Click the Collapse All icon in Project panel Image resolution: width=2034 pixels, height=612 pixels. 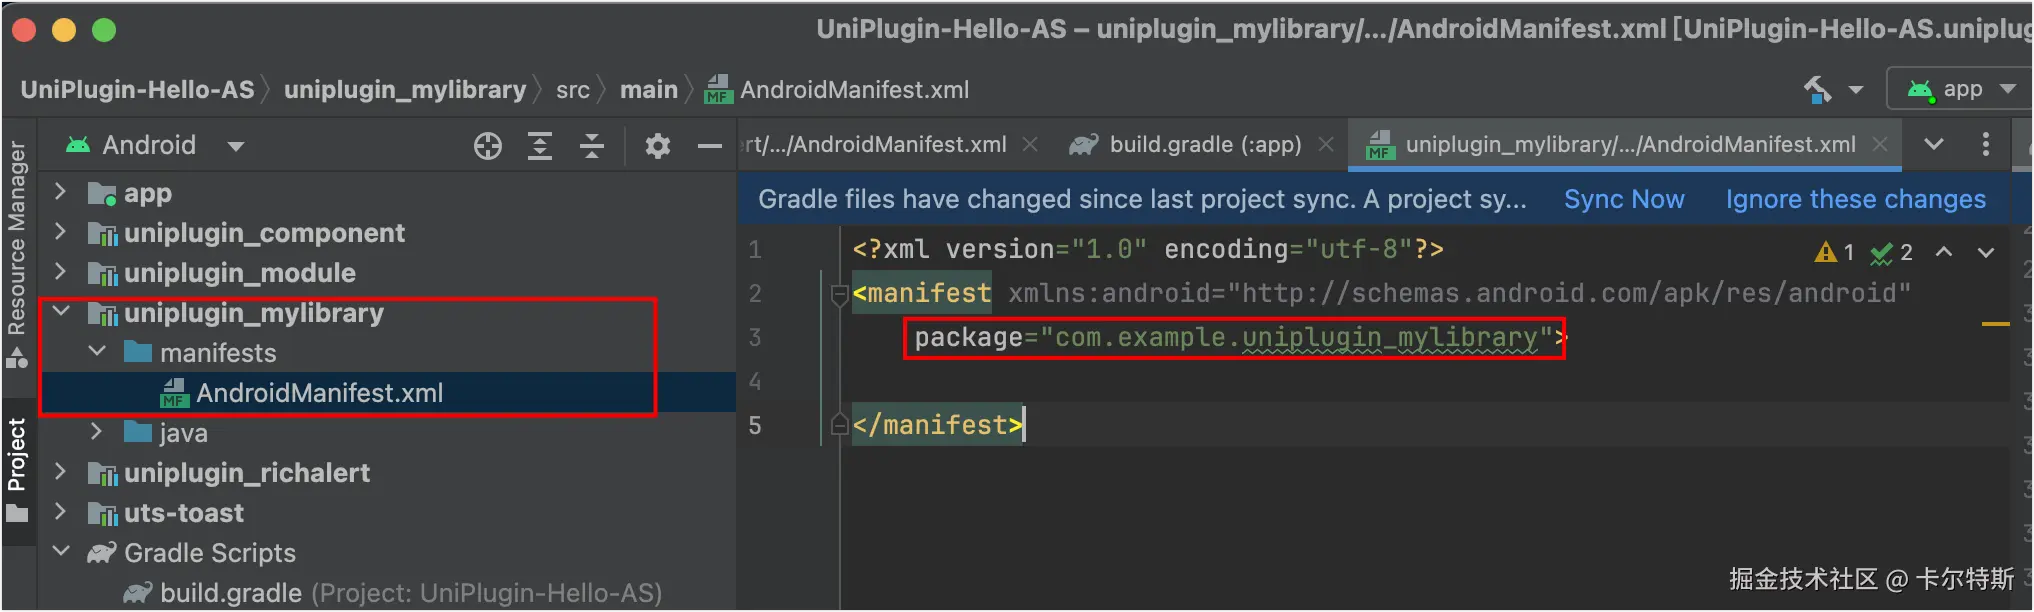[x=592, y=146]
